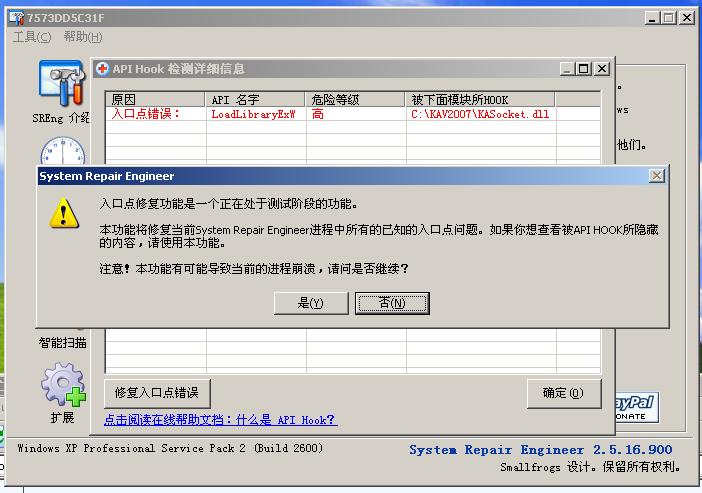Close the 7573DD5C31F main window
The image size is (702, 493).
pos(687,18)
